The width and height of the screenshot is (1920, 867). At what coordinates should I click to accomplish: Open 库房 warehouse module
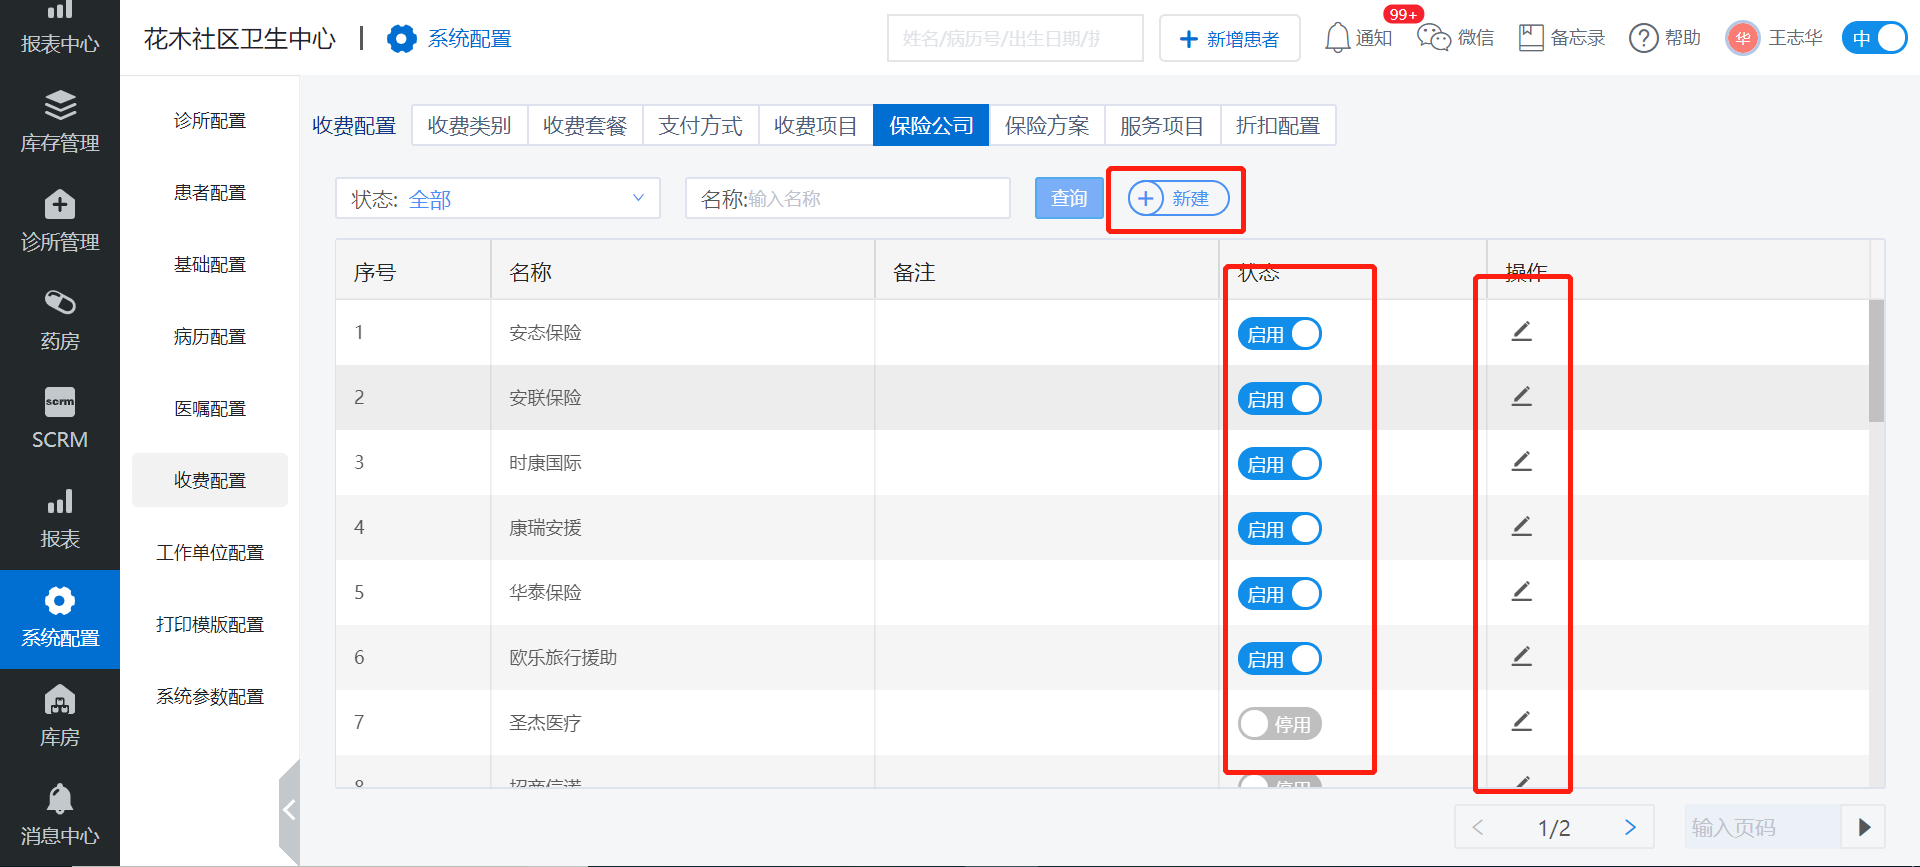60,716
